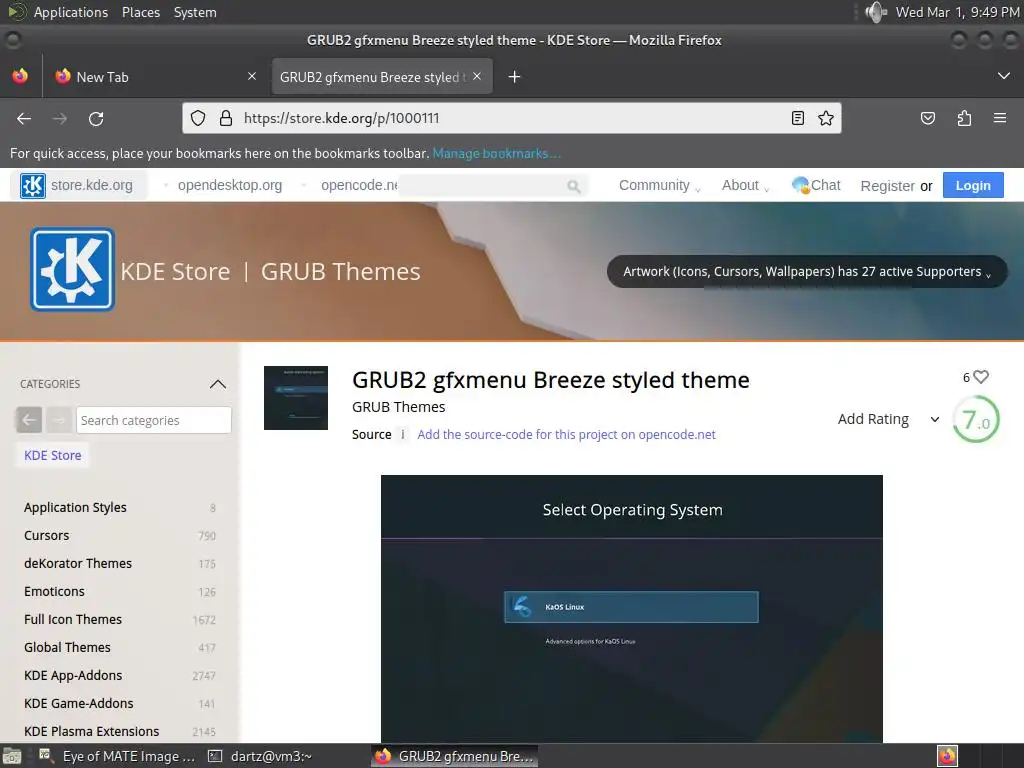Open Firefox hamburger application menu
The image size is (1024, 768).
[x=1000, y=118]
